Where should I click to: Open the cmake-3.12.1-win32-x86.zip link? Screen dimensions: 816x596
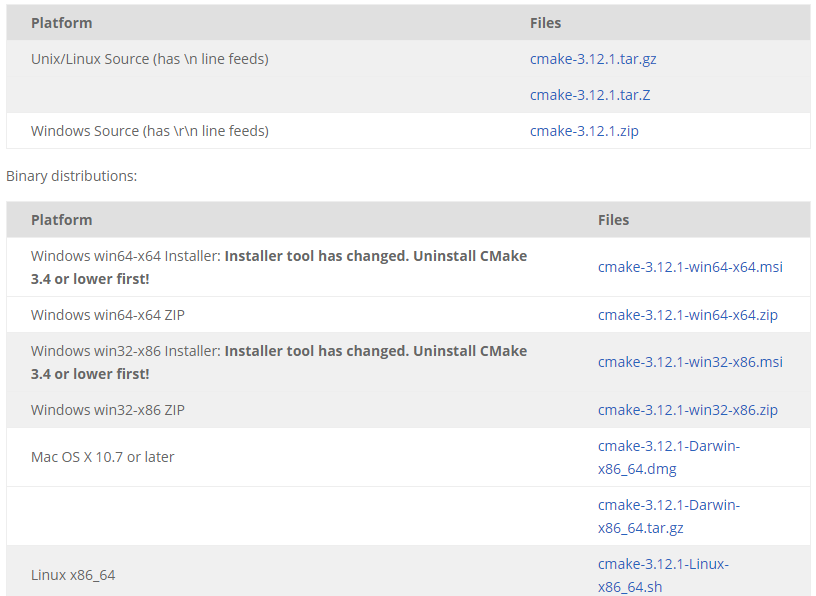(687, 410)
